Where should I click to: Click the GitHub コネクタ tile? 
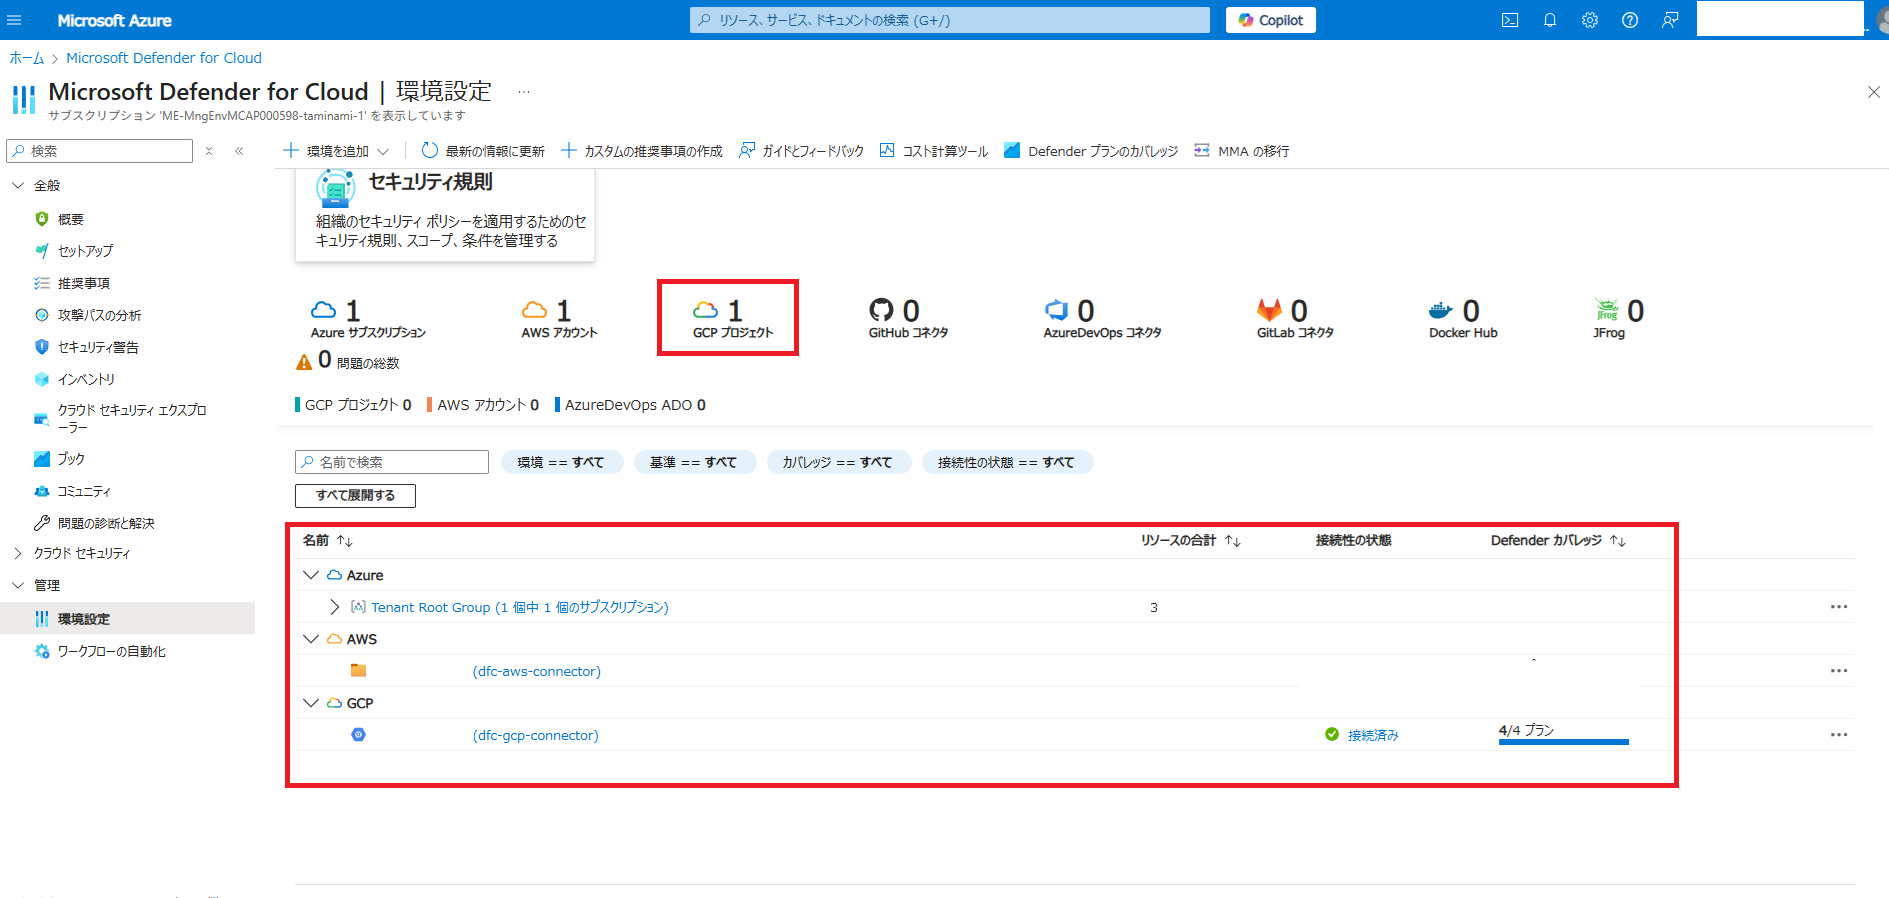tap(908, 318)
